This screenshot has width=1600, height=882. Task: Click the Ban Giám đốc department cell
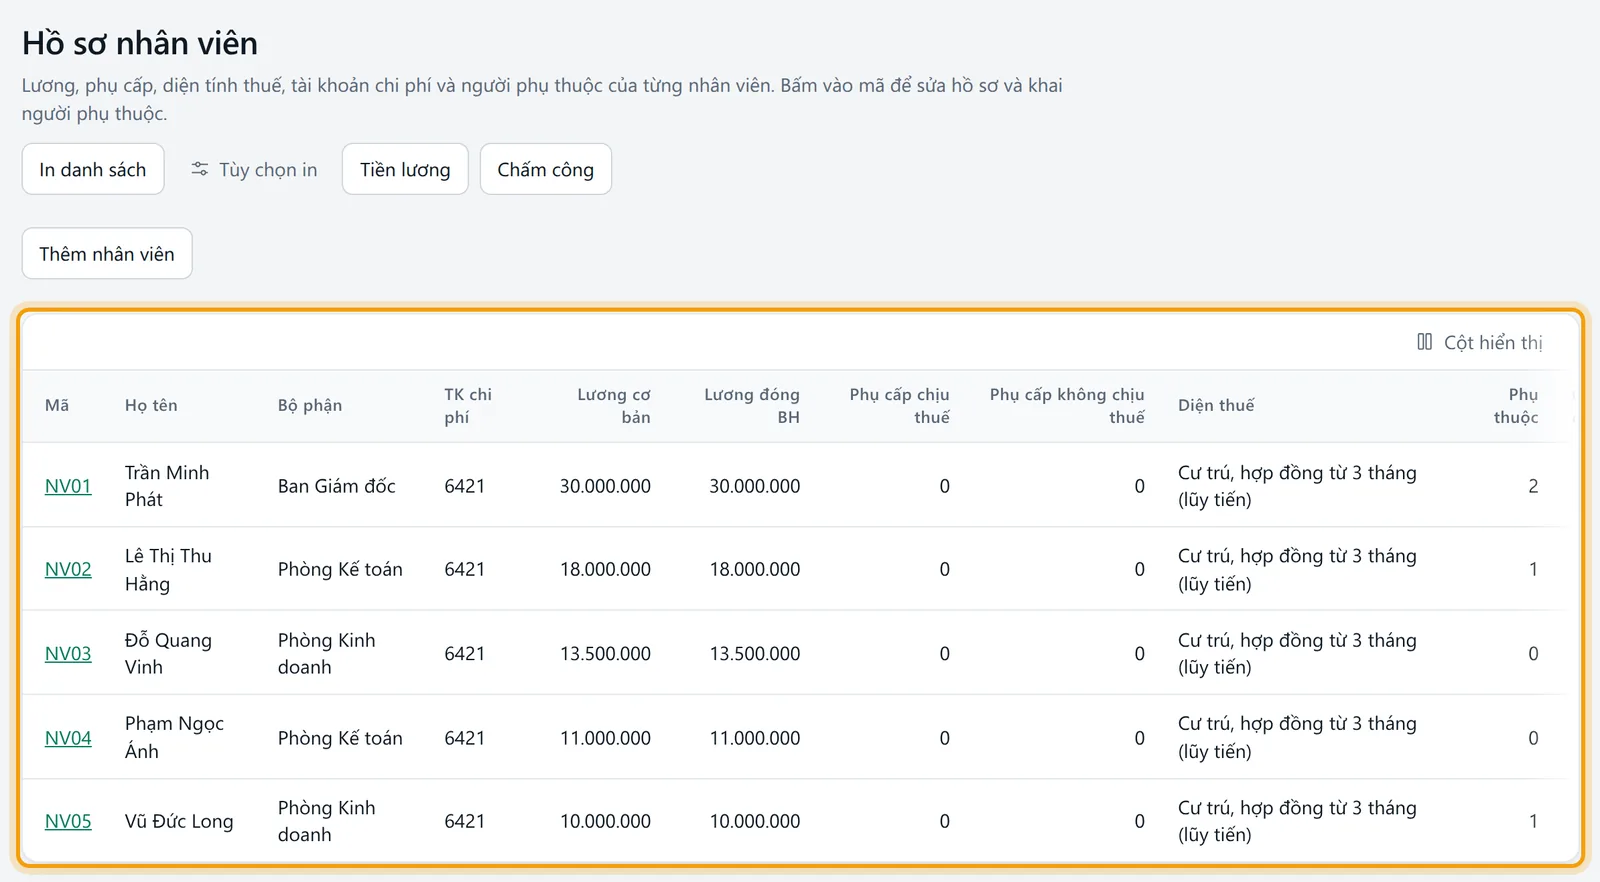[337, 486]
